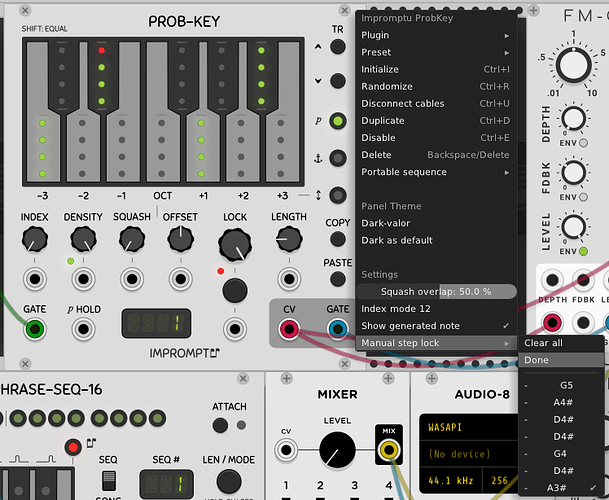
Task: Open the WASAPI audio driver selector
Action: (470, 427)
